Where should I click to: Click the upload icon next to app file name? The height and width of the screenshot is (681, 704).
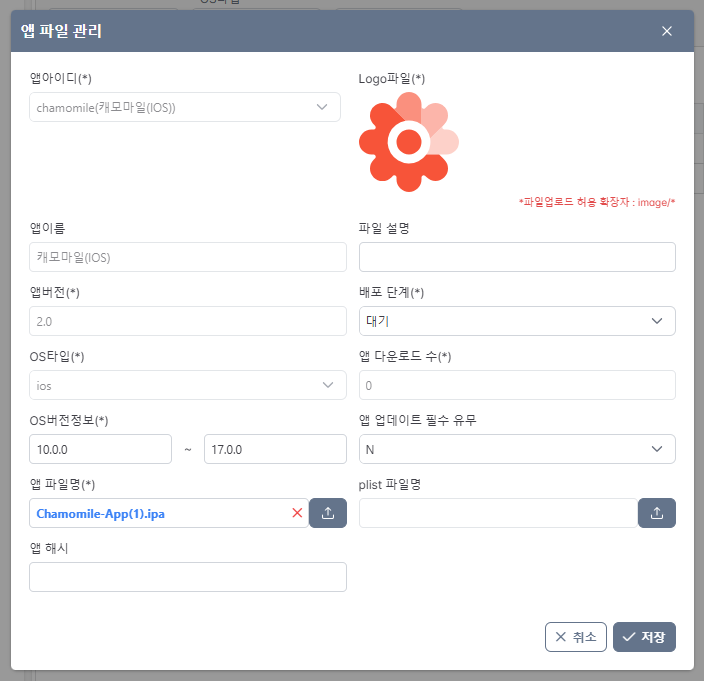tap(328, 513)
